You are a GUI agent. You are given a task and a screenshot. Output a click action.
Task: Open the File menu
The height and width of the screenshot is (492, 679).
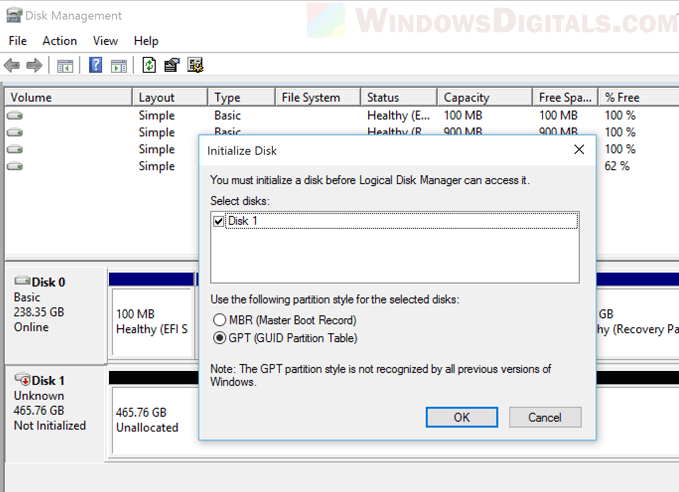18,41
